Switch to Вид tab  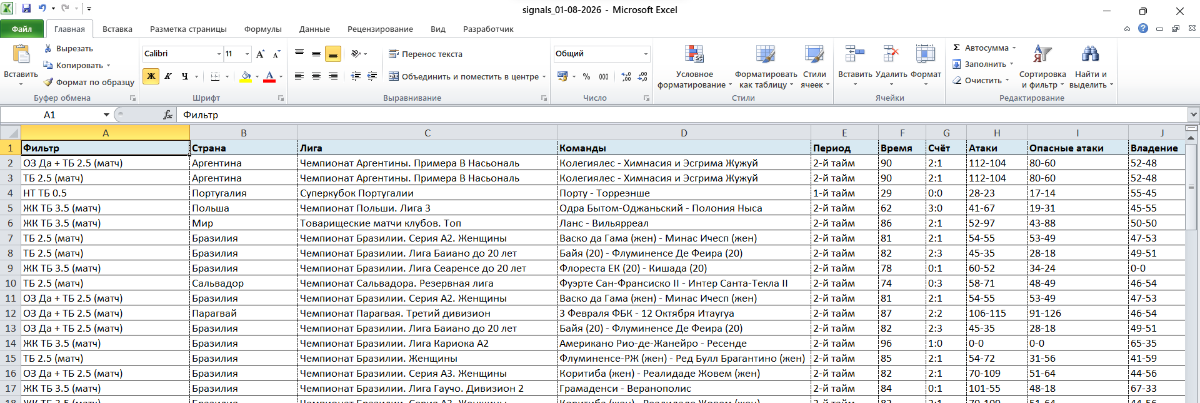click(438, 30)
